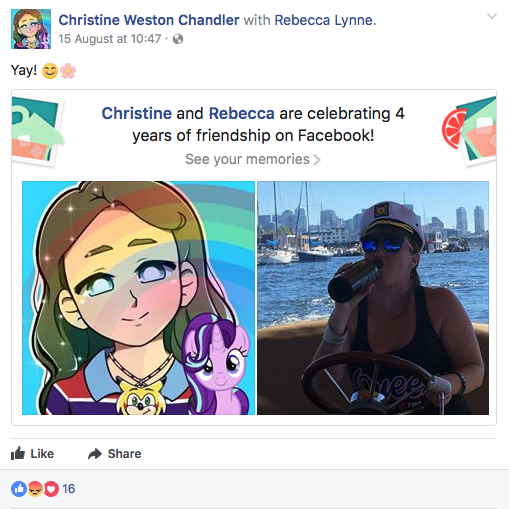
Task: Click the public globe audience icon
Action: [178, 39]
